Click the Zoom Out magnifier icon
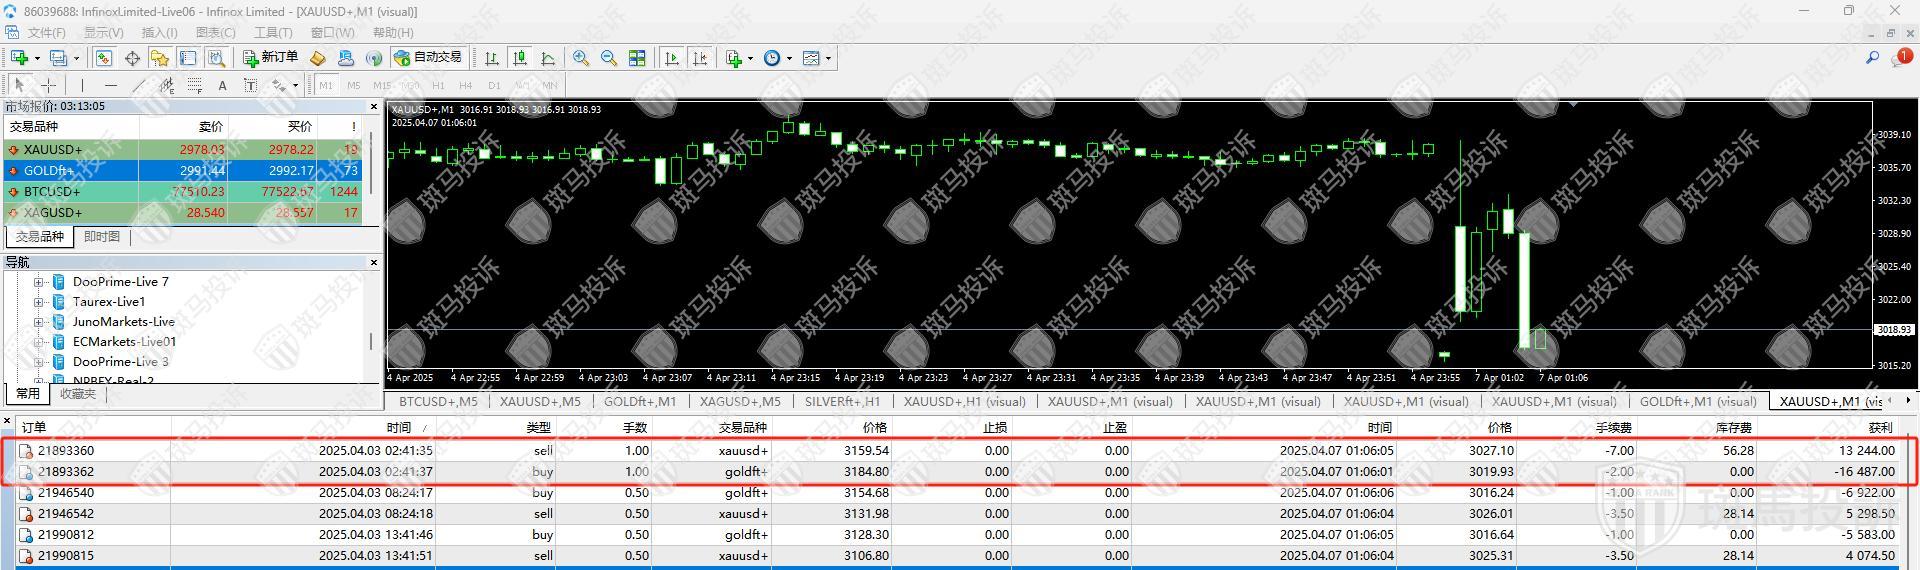This screenshot has height=570, width=1920. pyautogui.click(x=609, y=58)
